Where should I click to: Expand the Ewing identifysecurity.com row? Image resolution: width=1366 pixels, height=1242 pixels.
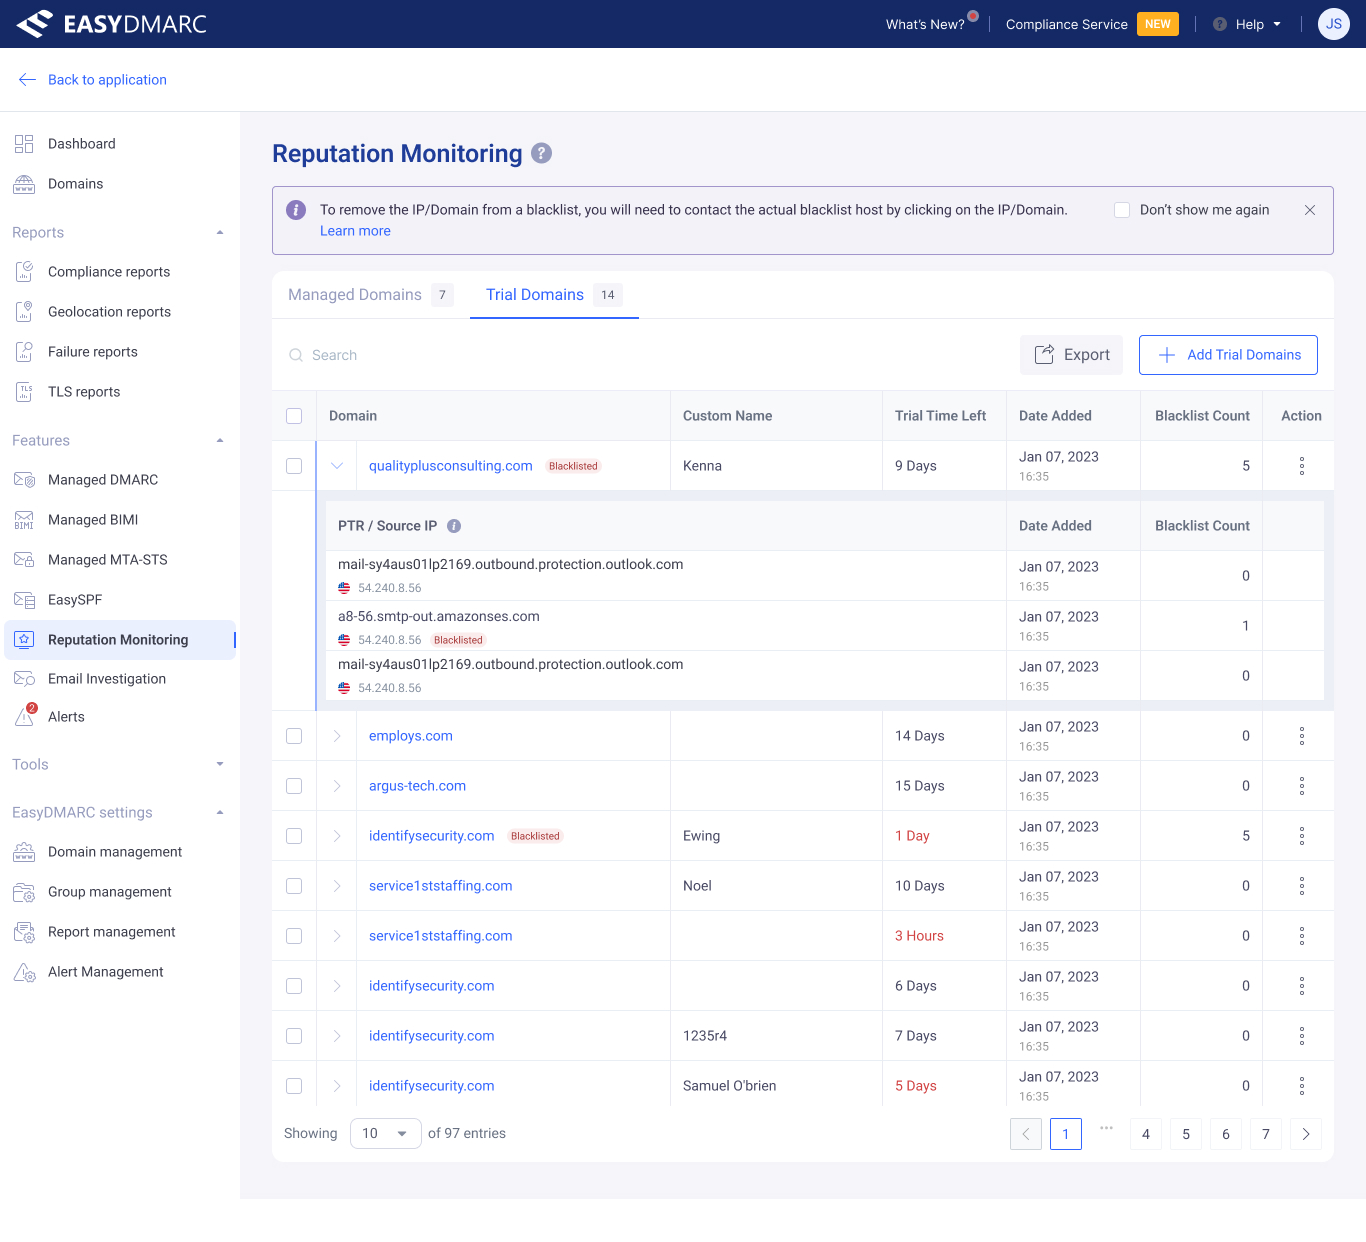click(x=337, y=836)
